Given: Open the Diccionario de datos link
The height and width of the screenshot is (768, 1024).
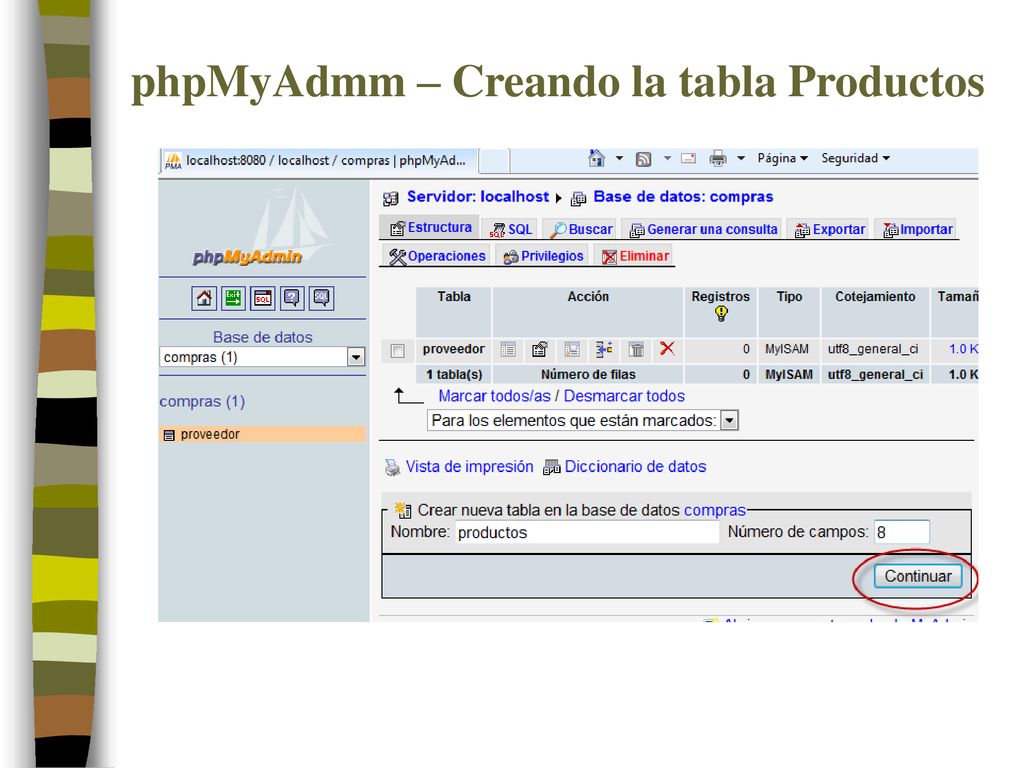Looking at the screenshot, I should 635,466.
